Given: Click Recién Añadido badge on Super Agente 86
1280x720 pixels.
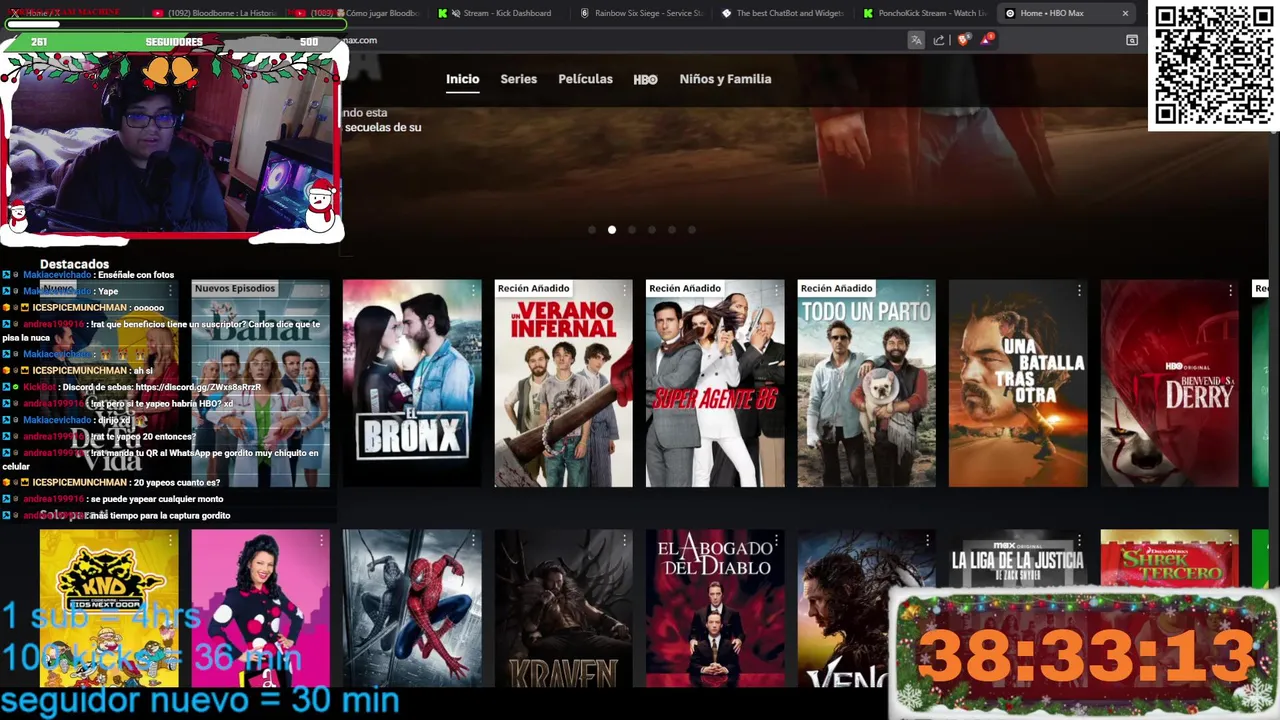Looking at the screenshot, I should [685, 288].
